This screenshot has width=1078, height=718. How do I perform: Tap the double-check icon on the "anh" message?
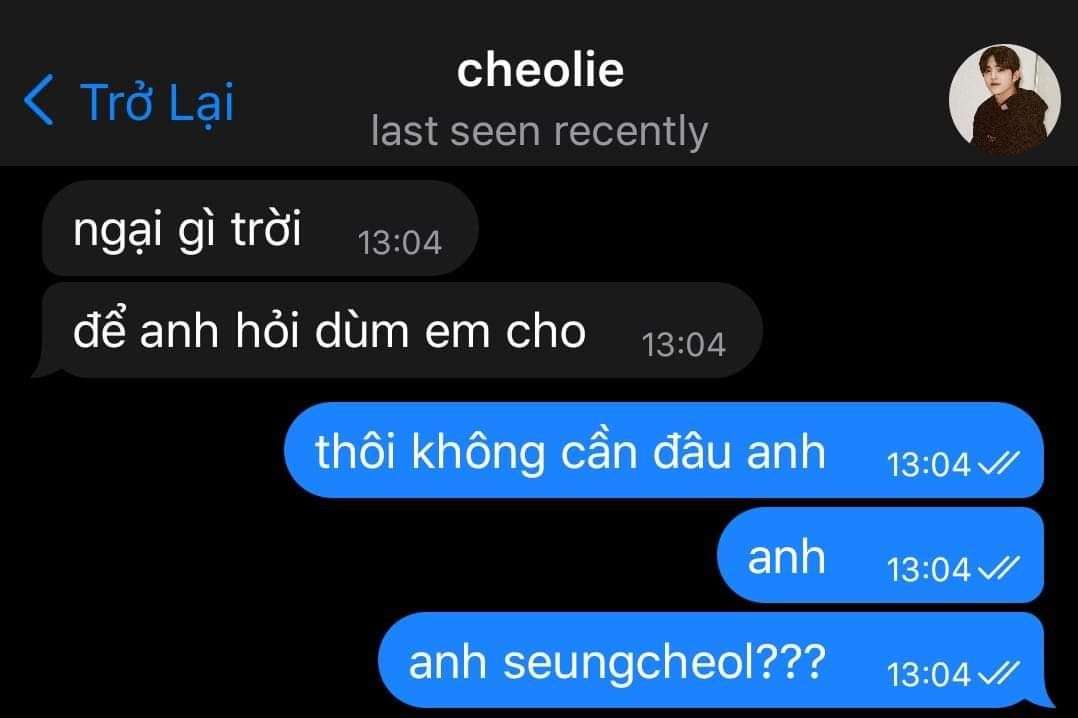click(999, 568)
